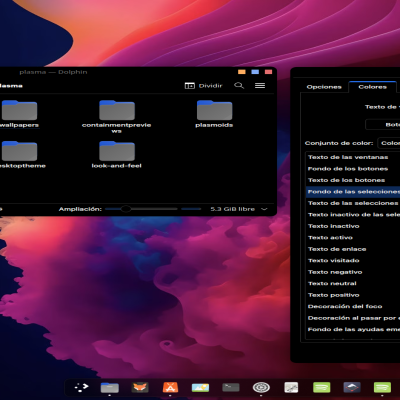Open Dolphin search with the magnifier icon
400x400 pixels.
tap(239, 86)
